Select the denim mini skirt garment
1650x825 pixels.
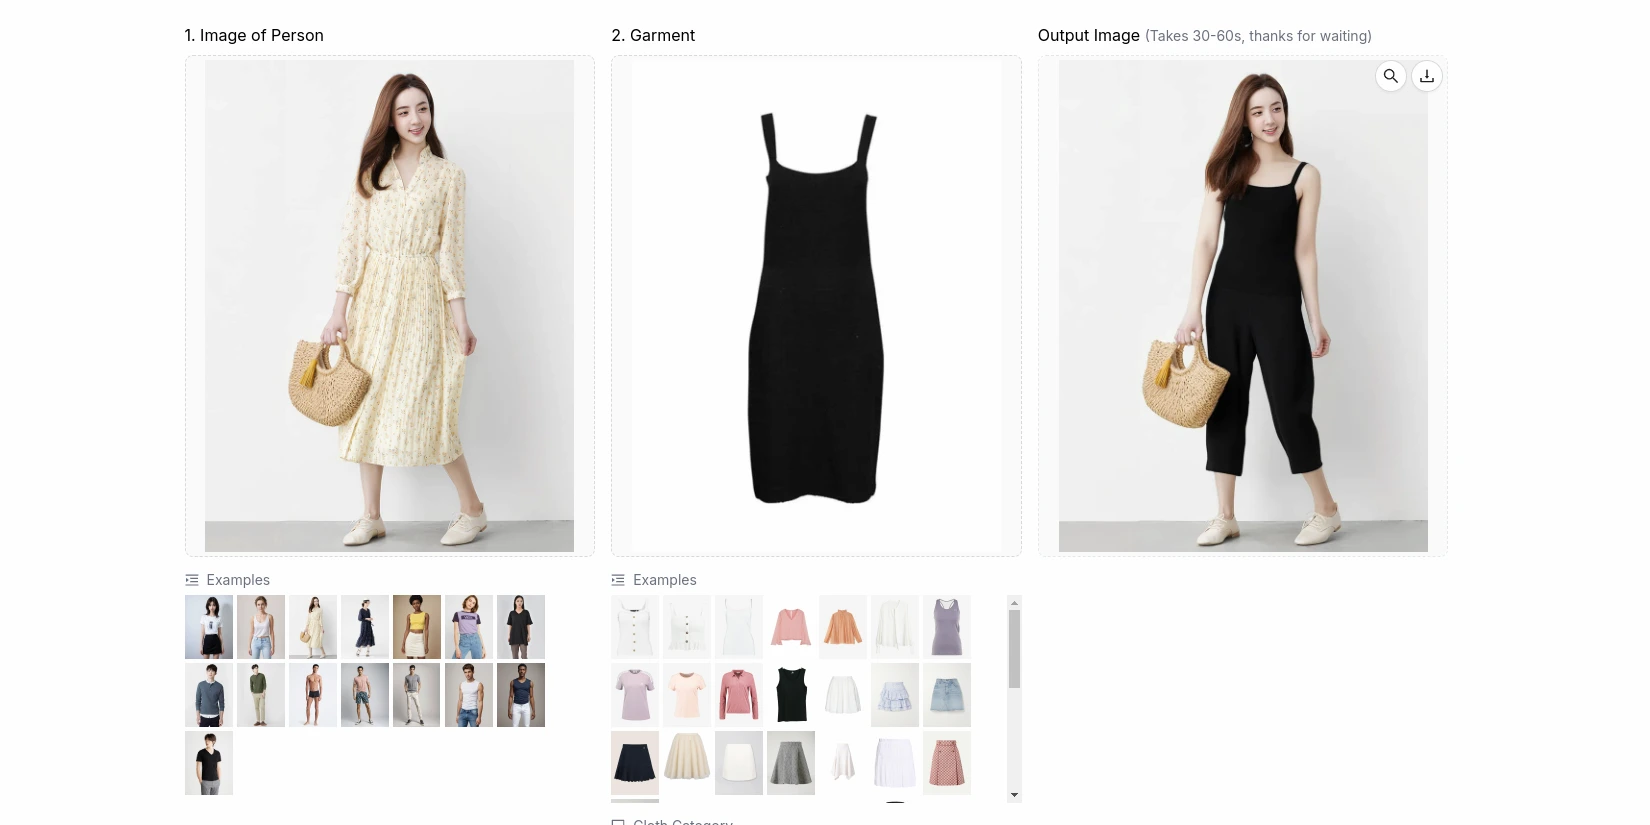click(x=947, y=695)
